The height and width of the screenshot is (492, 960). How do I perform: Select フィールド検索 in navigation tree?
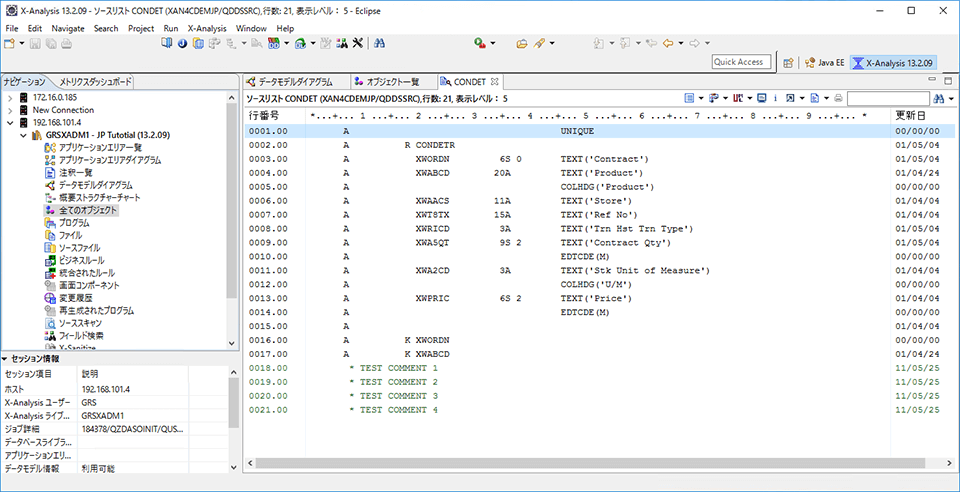point(81,336)
